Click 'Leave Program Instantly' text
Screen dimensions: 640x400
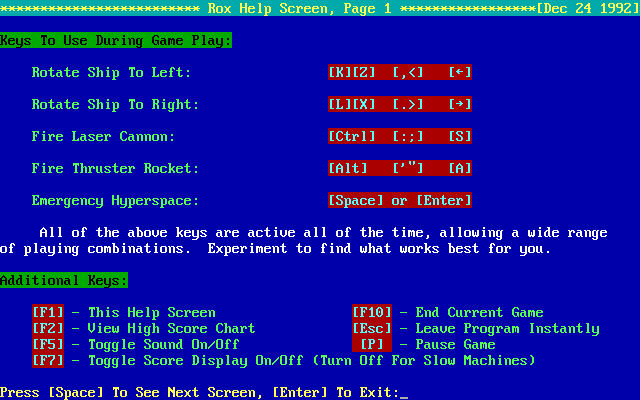(507, 329)
